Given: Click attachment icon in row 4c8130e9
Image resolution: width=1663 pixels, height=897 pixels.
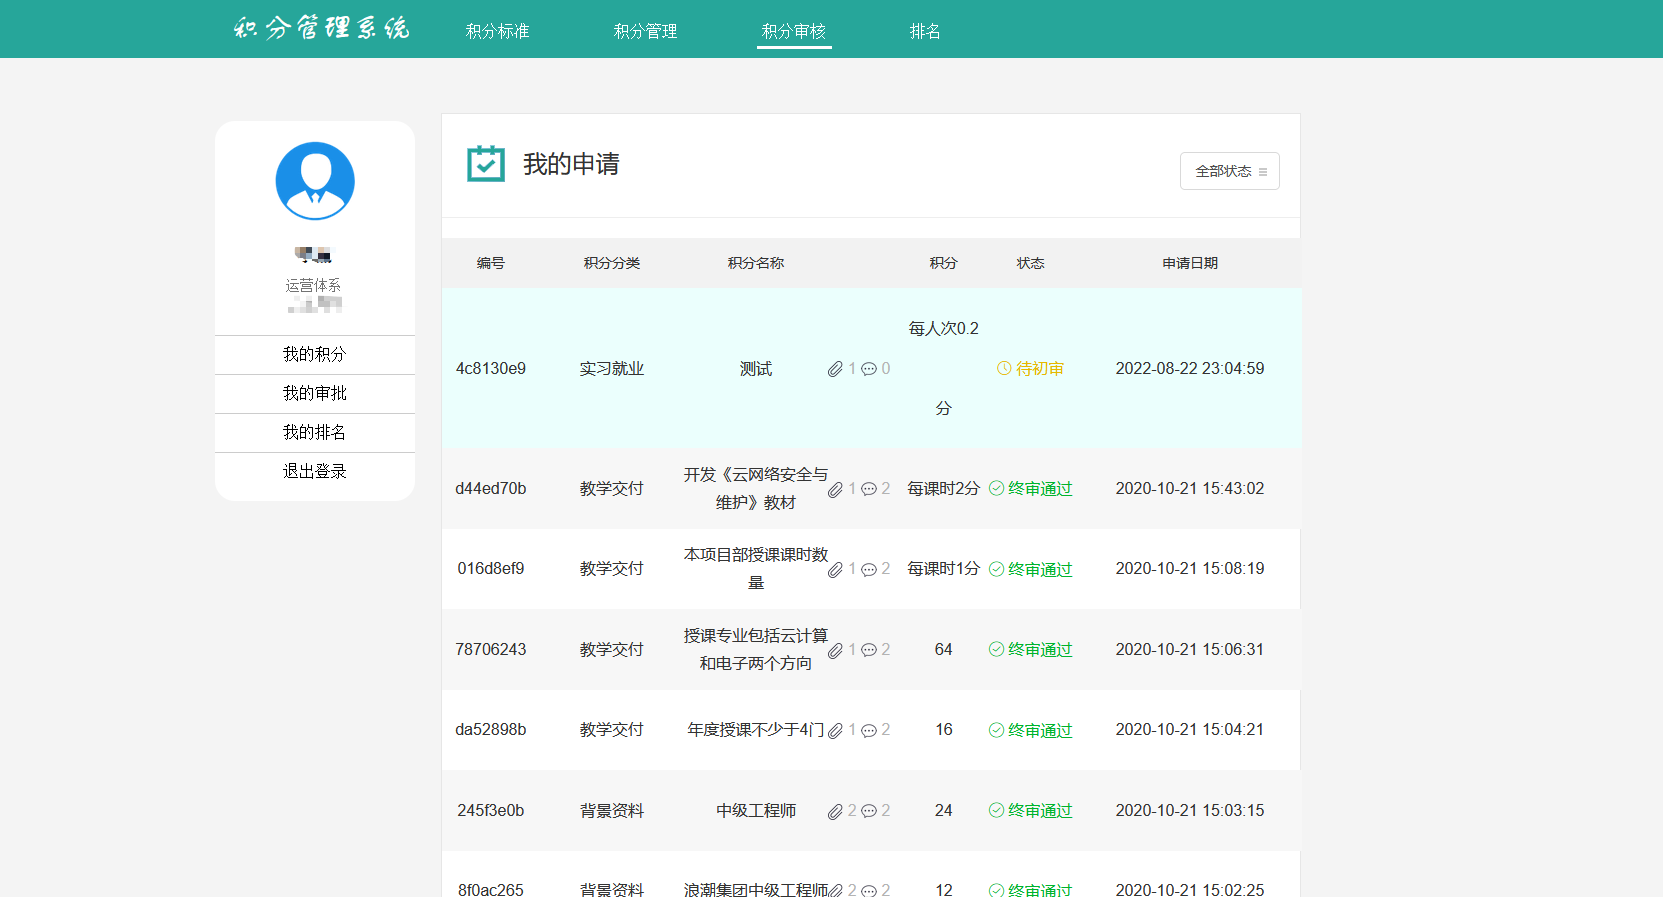Looking at the screenshot, I should (835, 369).
